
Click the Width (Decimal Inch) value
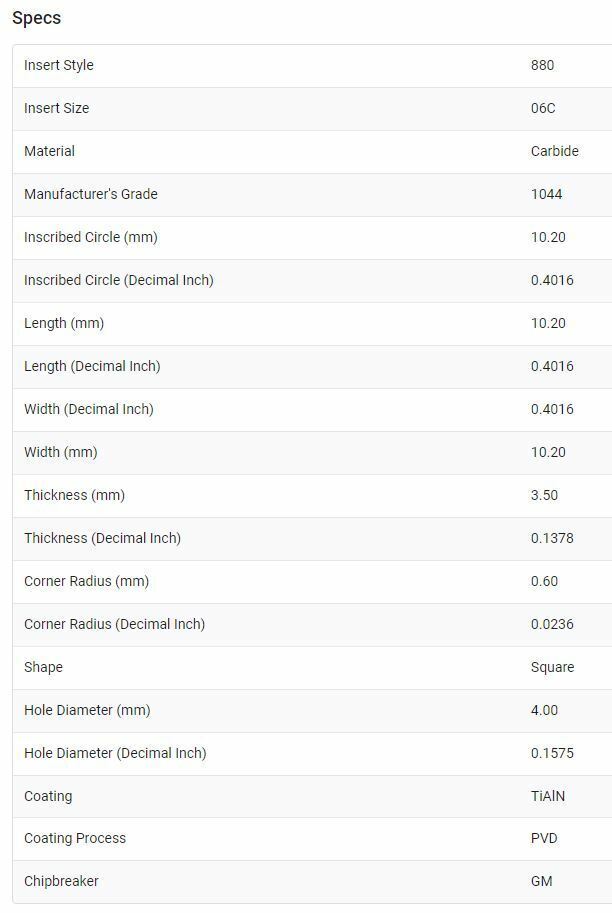(x=552, y=409)
